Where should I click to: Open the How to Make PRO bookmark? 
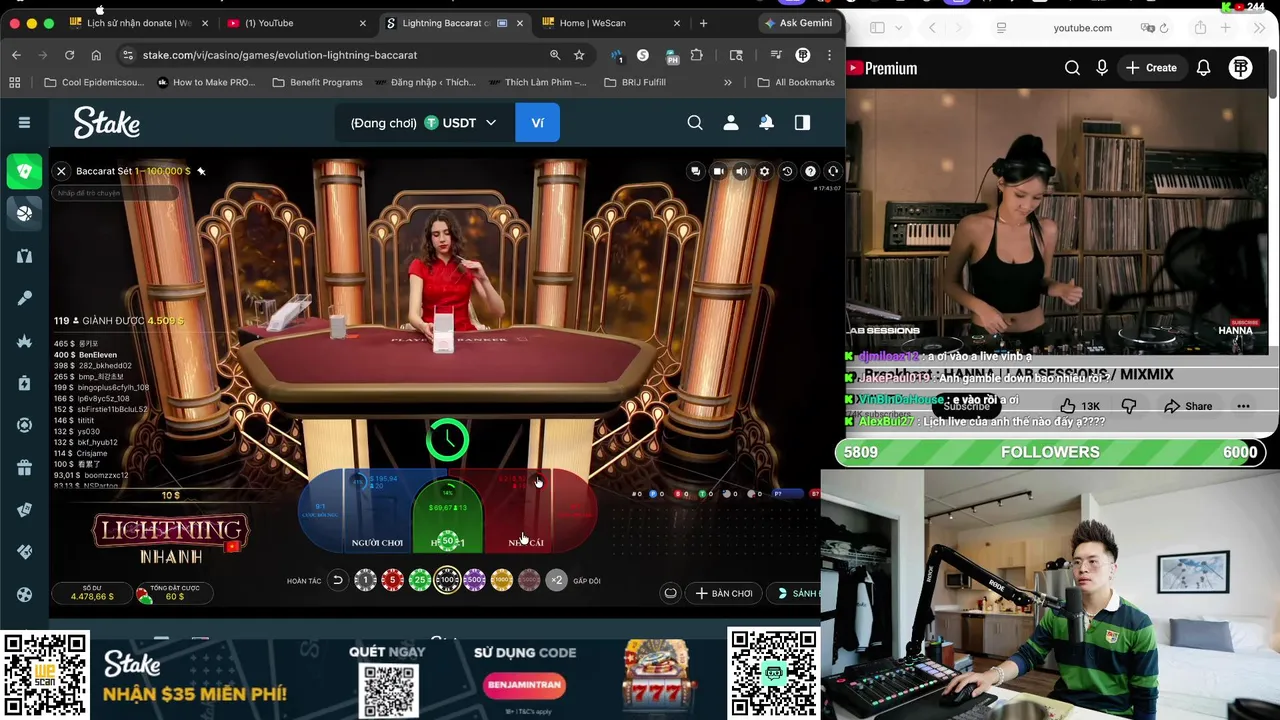coord(206,82)
